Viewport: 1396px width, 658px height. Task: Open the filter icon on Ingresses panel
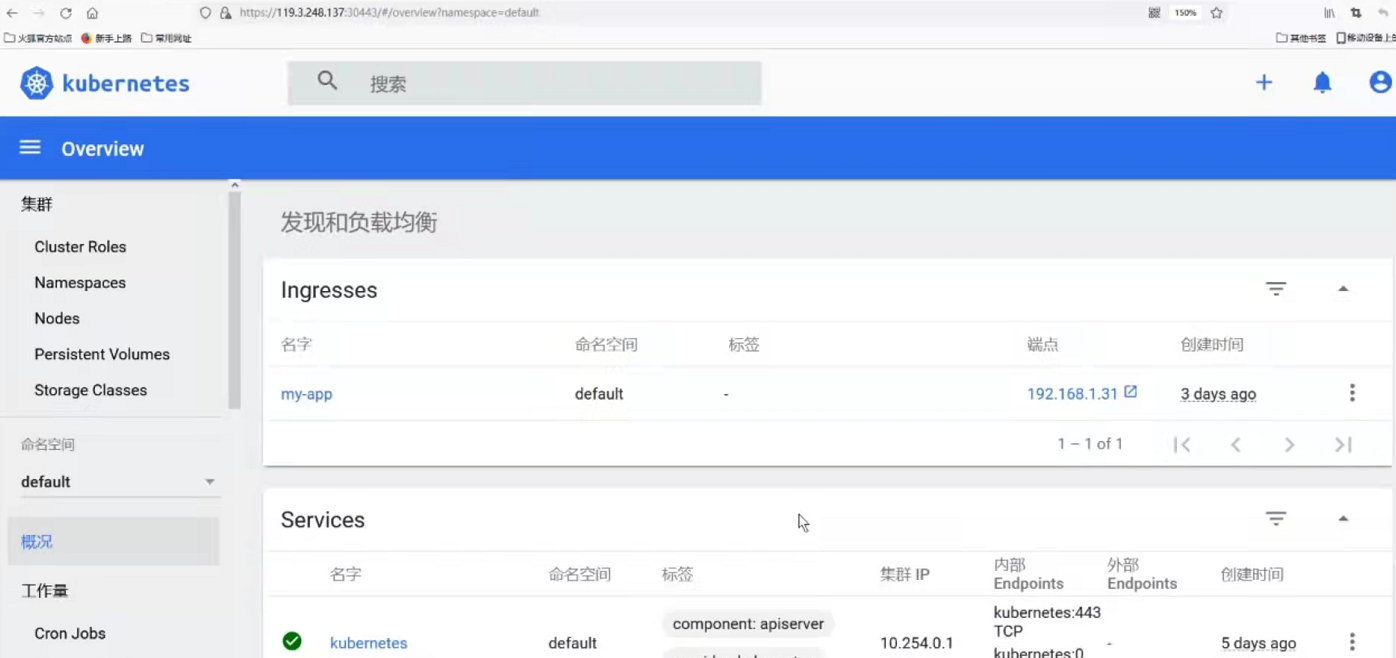[x=1276, y=288]
